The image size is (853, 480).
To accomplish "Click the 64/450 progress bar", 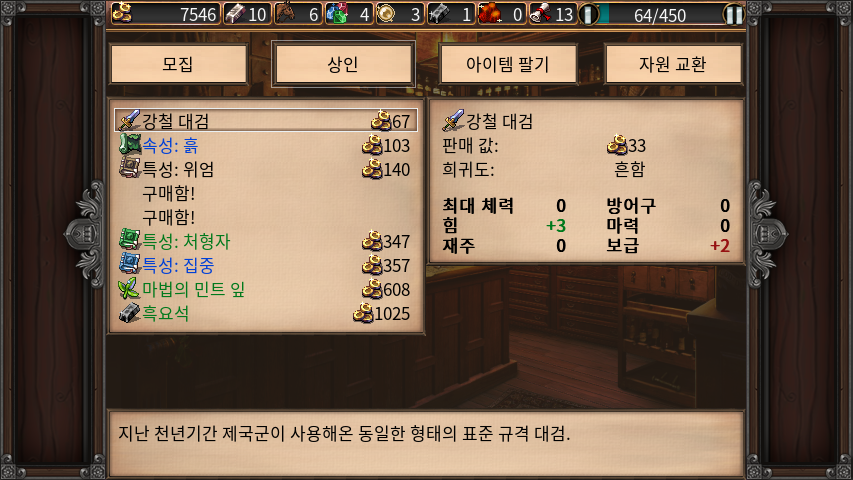I will click(x=660, y=15).
